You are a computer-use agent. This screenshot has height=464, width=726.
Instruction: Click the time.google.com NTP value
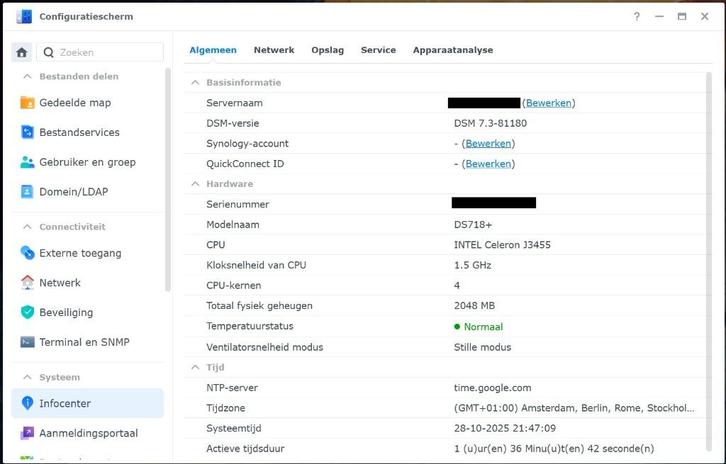pyautogui.click(x=492, y=388)
